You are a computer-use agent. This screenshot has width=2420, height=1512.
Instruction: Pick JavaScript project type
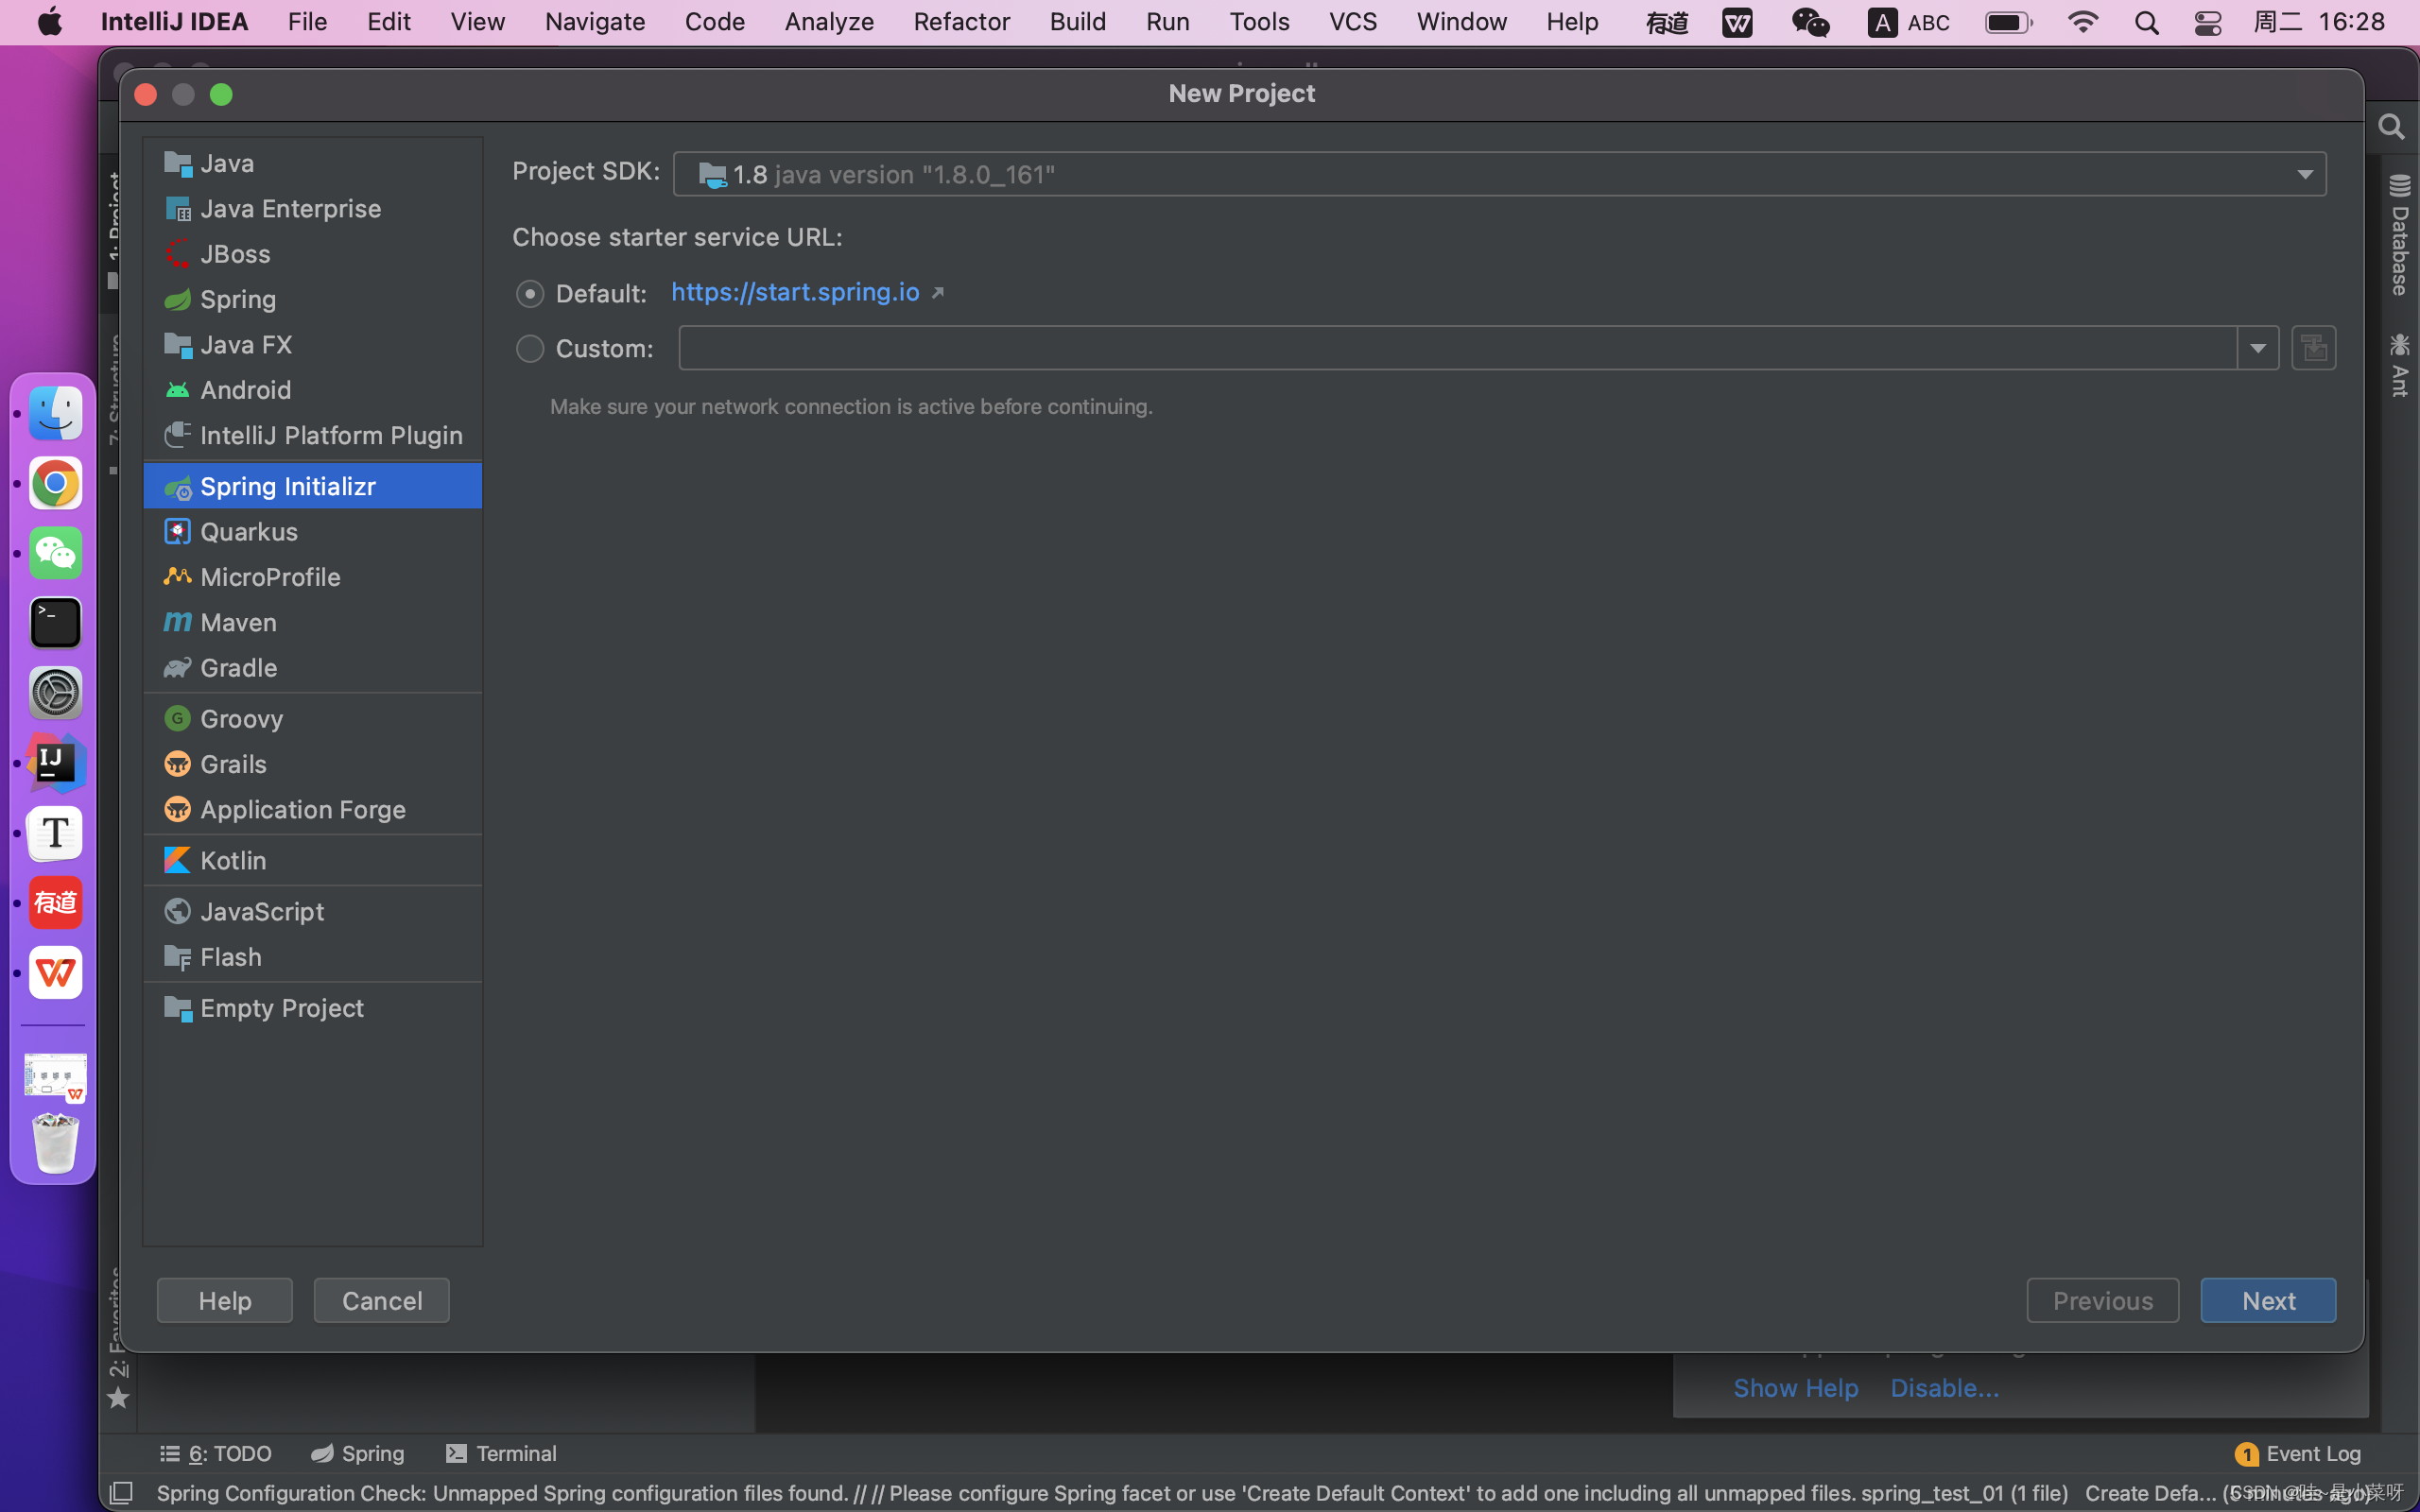point(312,911)
